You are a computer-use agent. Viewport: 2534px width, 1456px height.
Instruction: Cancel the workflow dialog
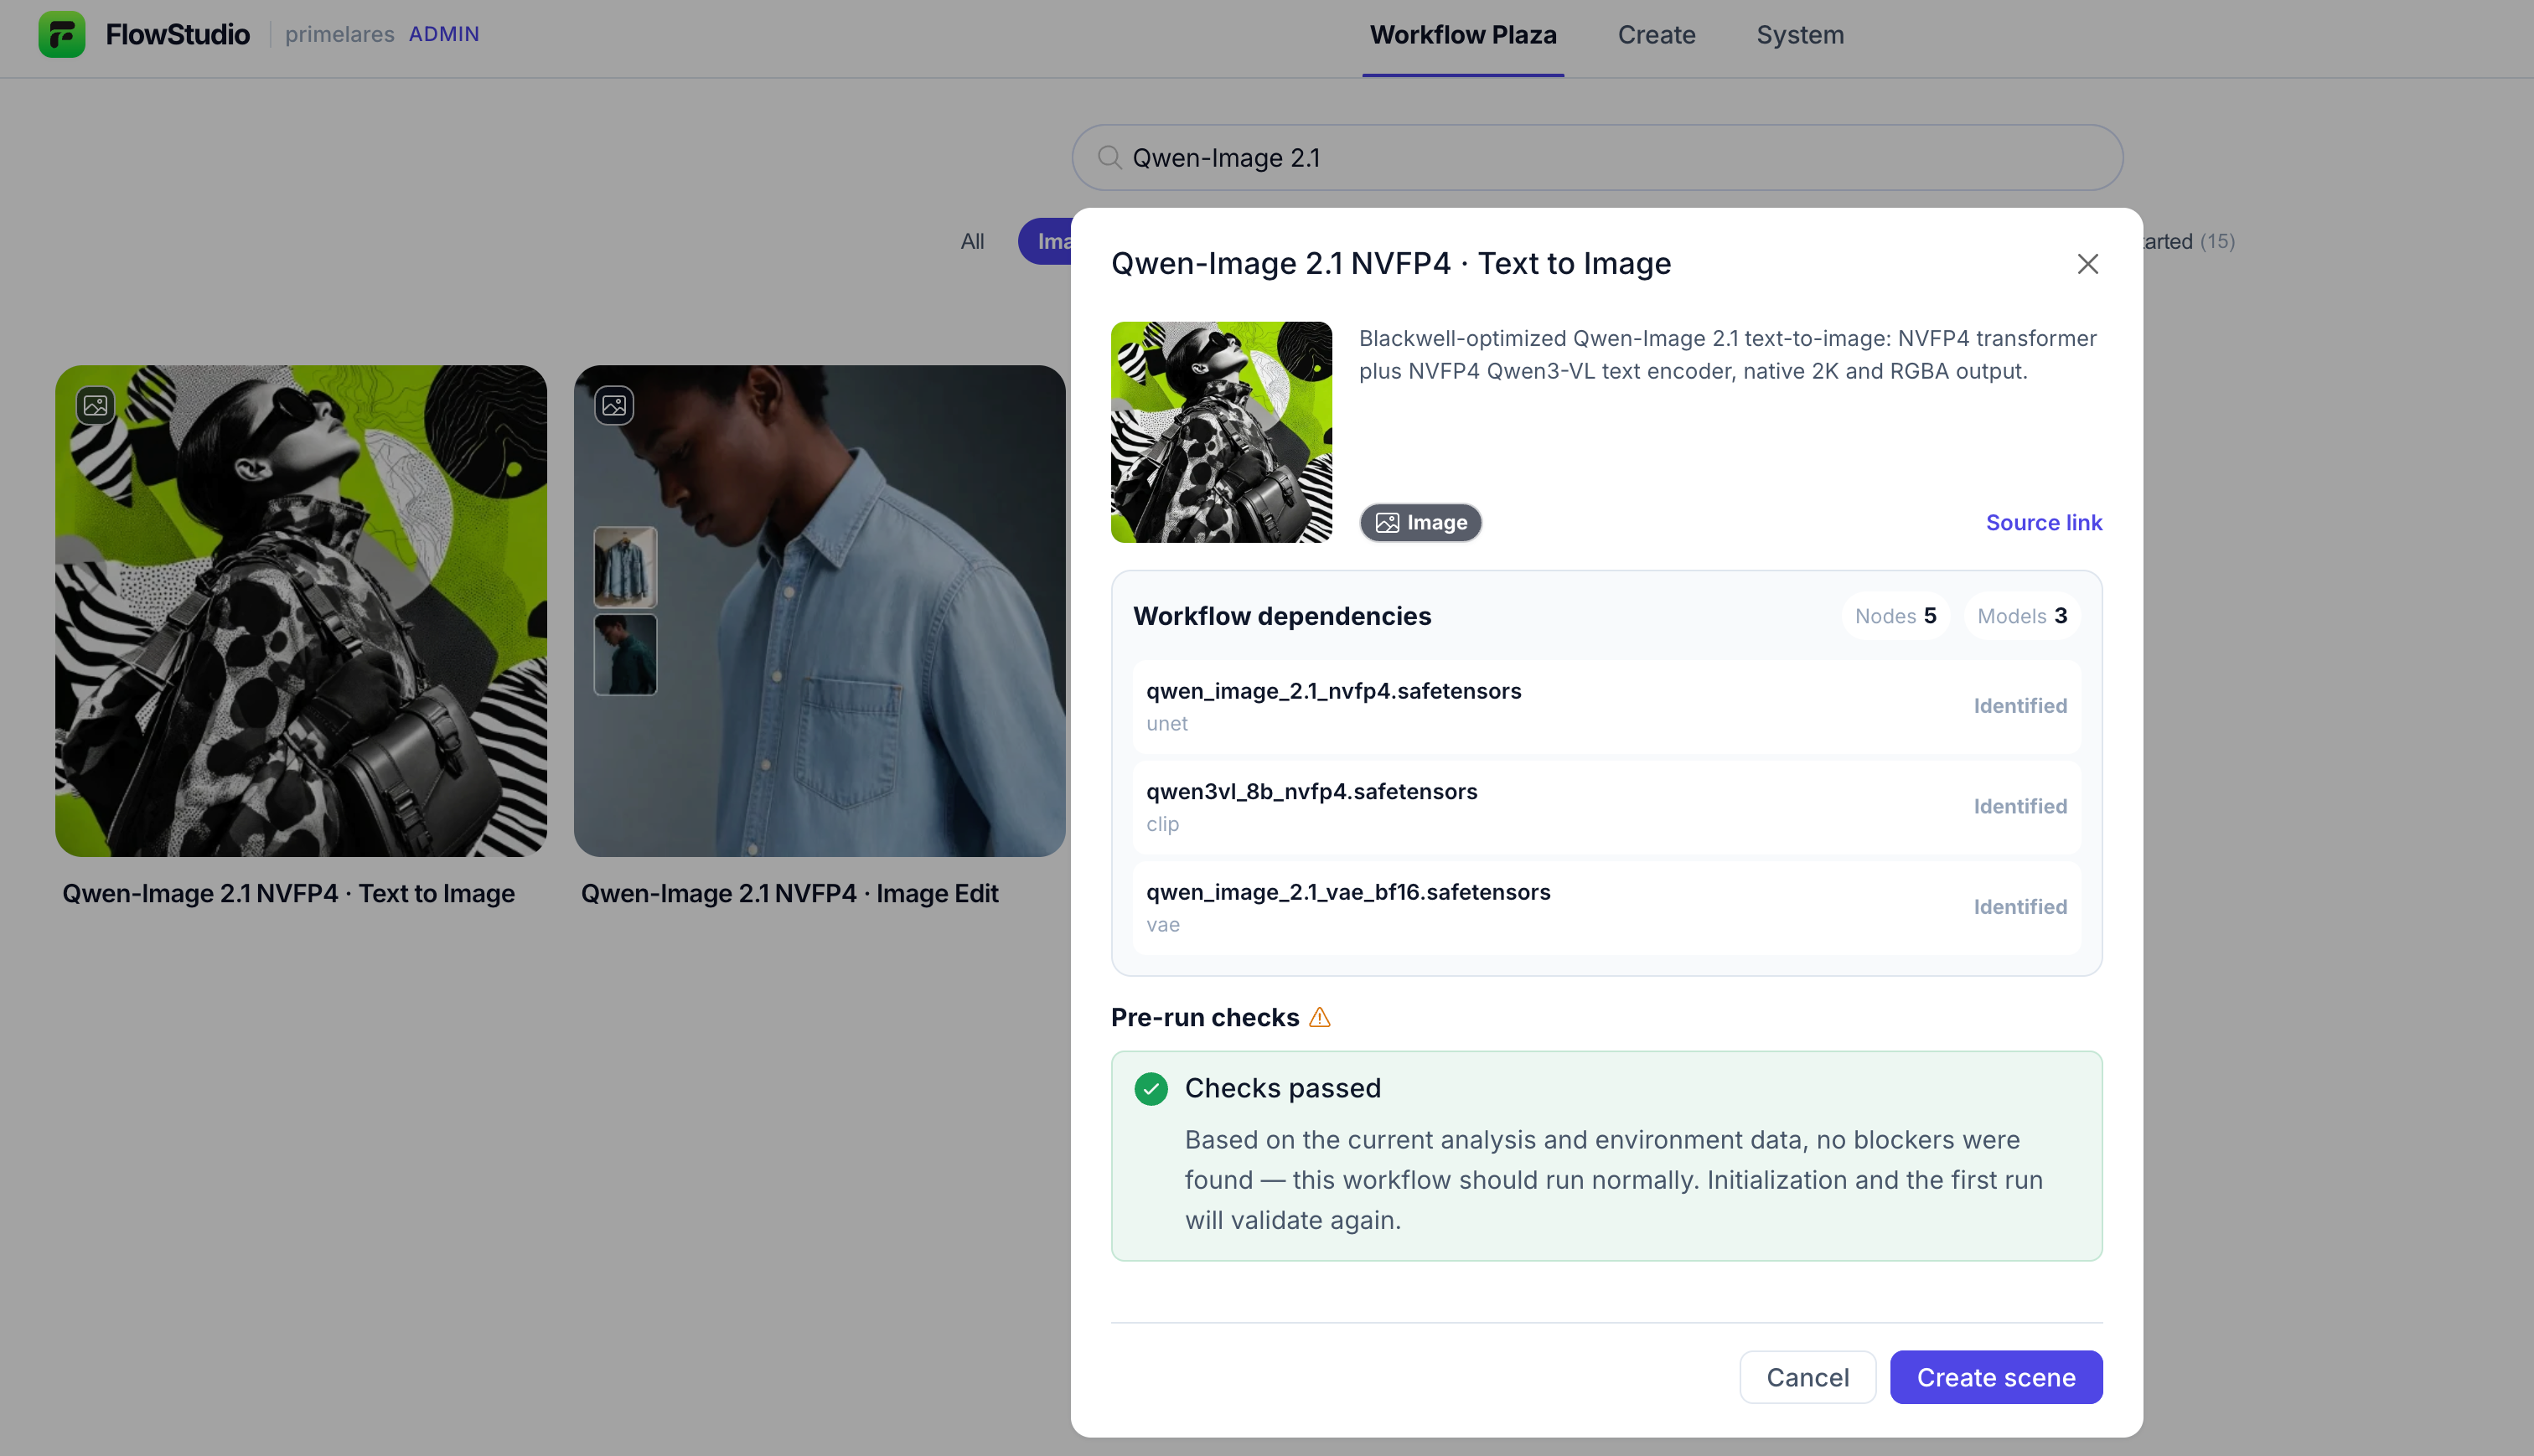(1807, 1377)
